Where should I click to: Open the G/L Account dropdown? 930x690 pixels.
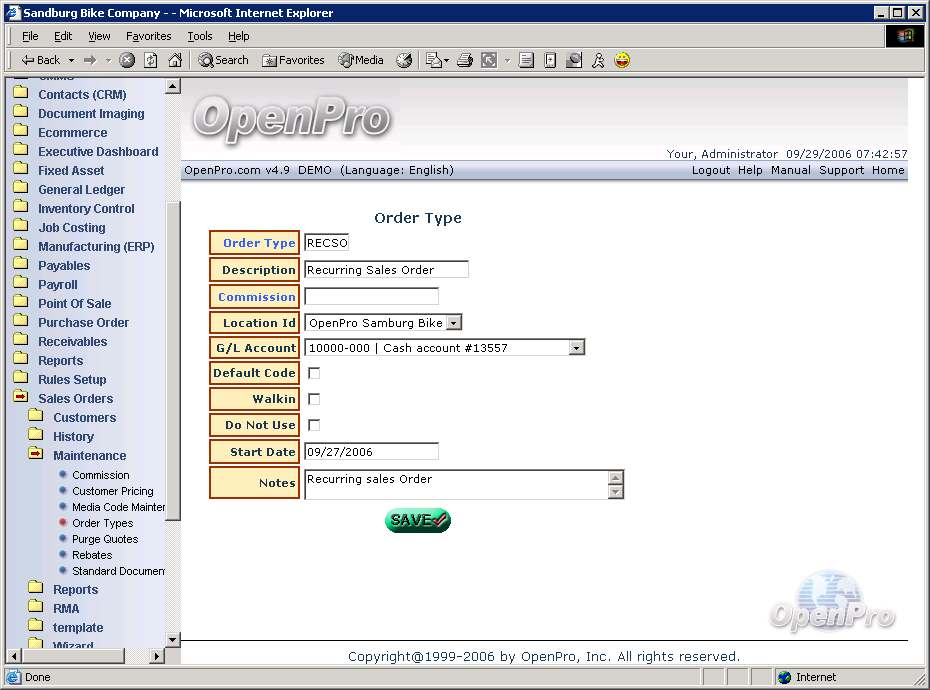click(576, 348)
